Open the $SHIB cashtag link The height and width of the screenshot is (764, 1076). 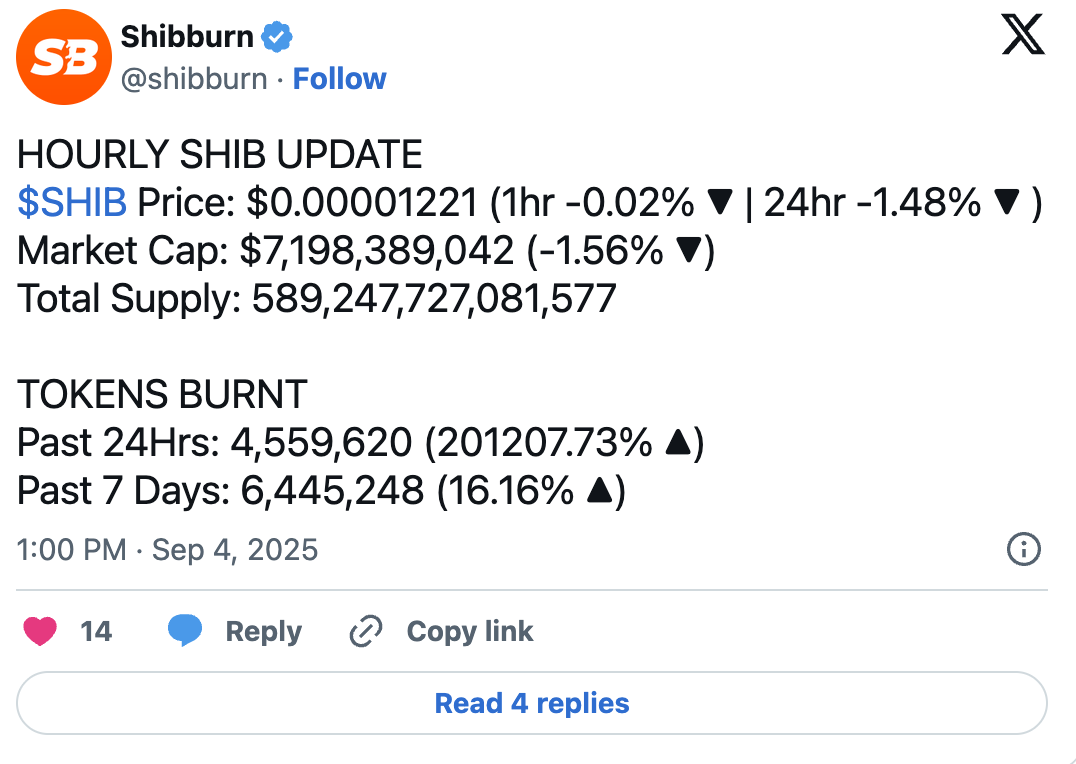(x=72, y=203)
